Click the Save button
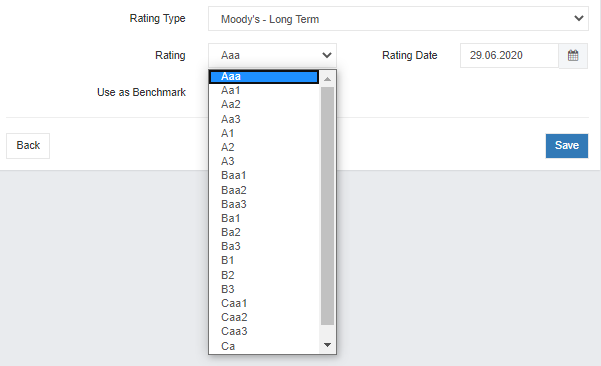Image resolution: width=601 pixels, height=366 pixels. [x=567, y=146]
